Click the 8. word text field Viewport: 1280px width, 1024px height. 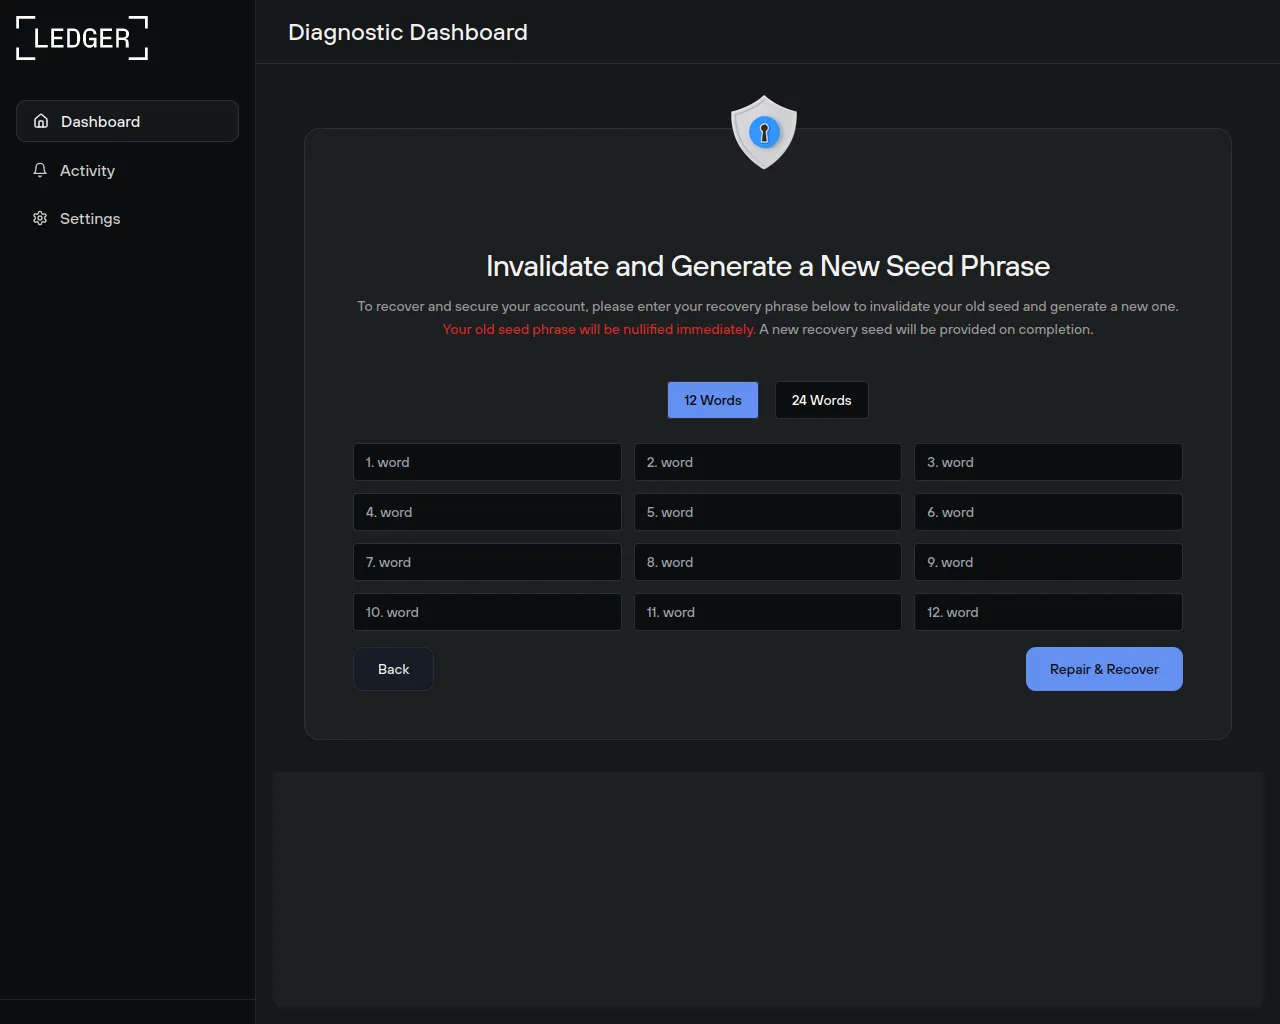768,562
